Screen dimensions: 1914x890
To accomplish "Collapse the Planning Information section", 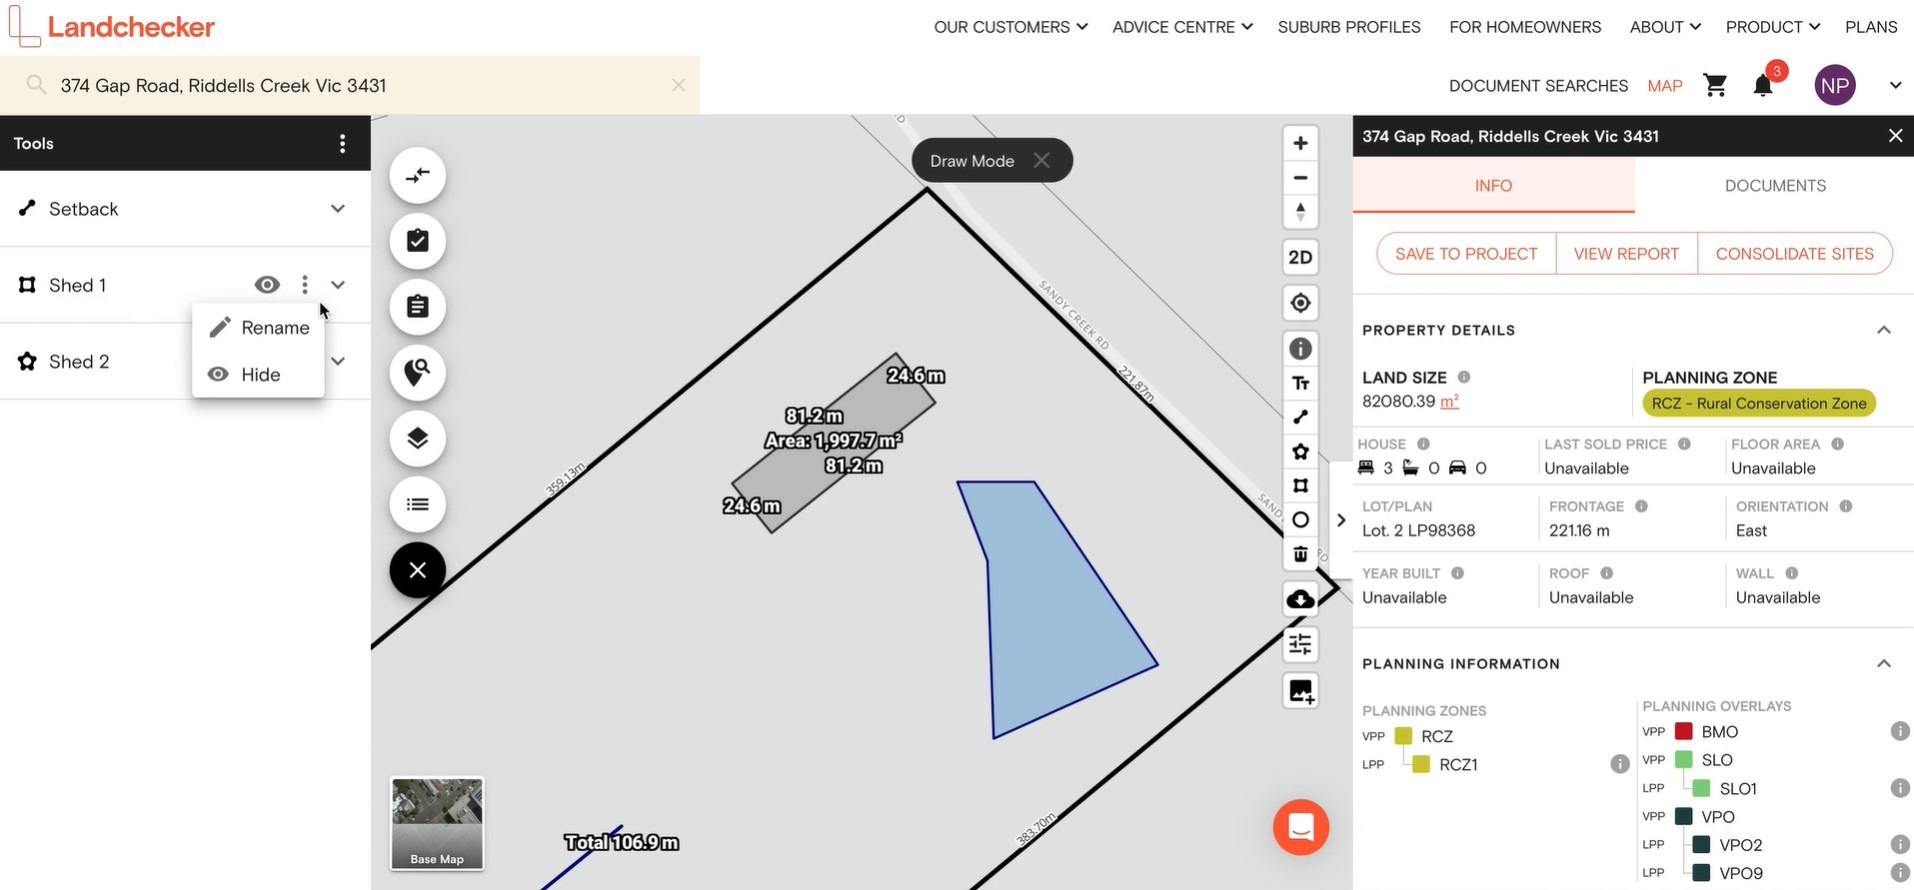I will coord(1884,664).
